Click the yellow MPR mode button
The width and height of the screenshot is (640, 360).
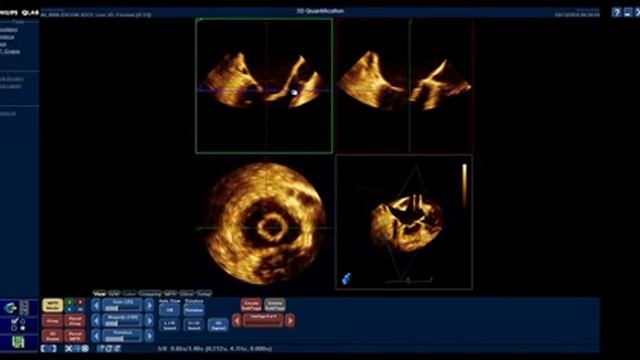[52, 305]
